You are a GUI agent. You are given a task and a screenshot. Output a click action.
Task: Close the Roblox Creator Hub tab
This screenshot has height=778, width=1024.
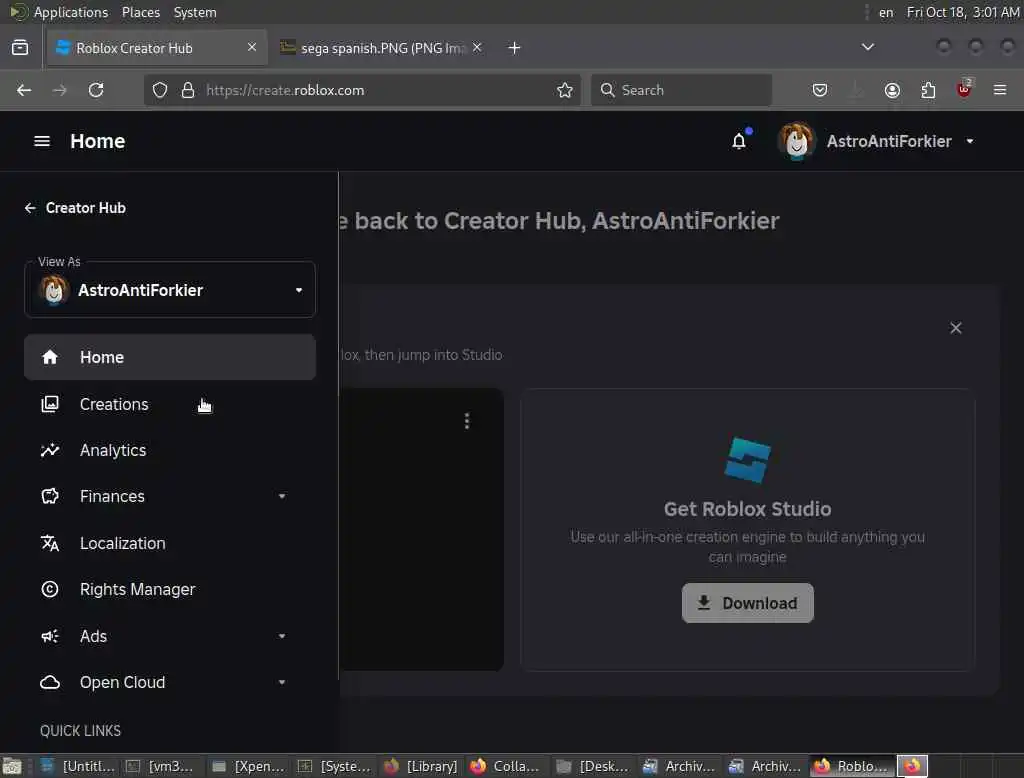point(251,47)
